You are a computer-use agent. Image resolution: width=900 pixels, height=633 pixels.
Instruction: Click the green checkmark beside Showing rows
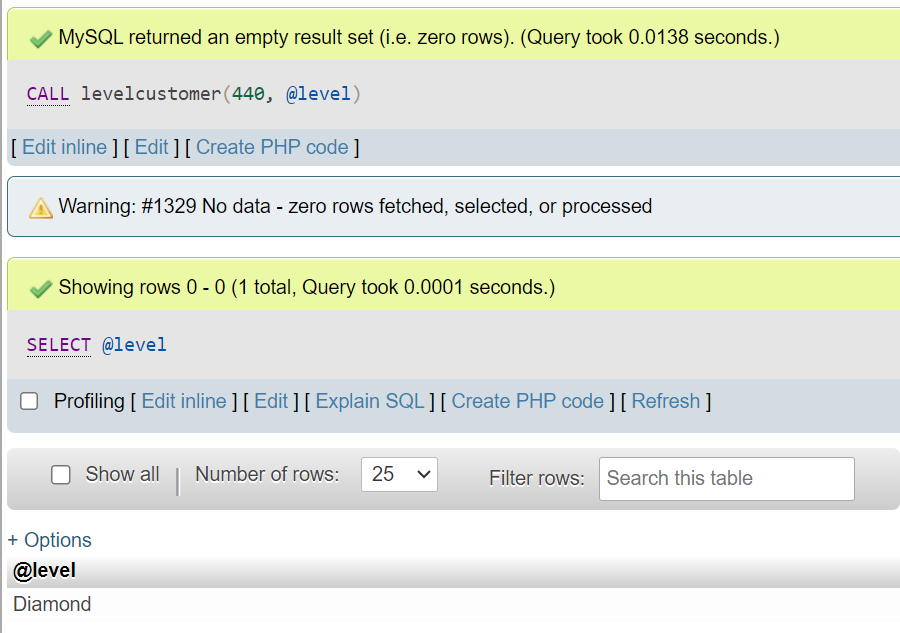pos(40,289)
